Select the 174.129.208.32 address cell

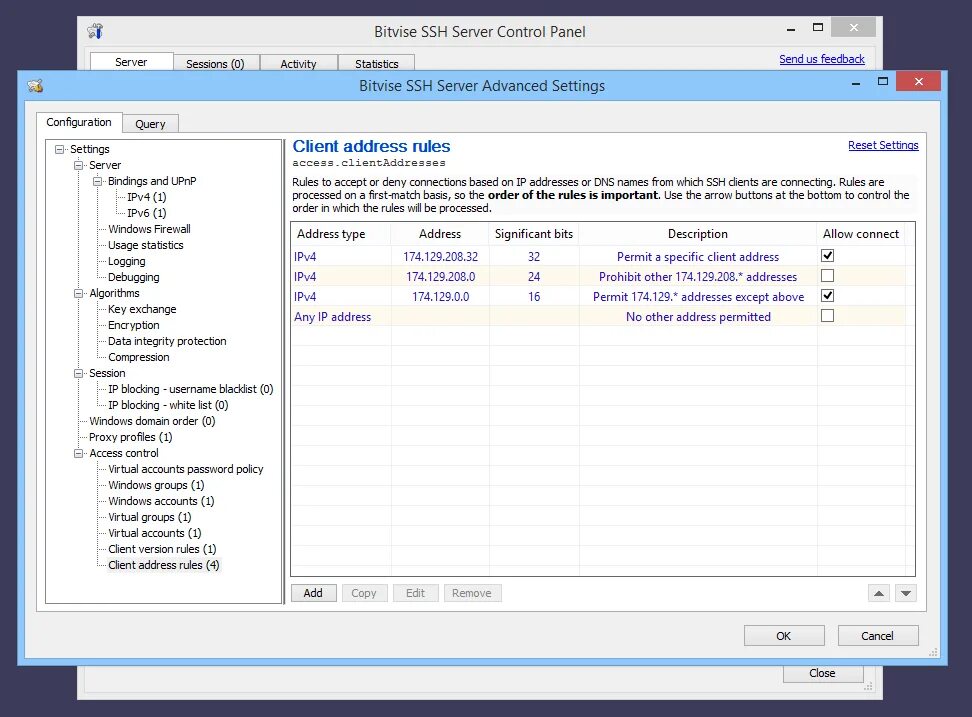(x=440, y=257)
